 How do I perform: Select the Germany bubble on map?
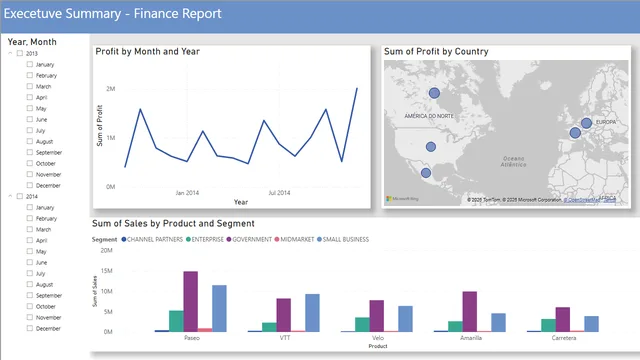587,123
